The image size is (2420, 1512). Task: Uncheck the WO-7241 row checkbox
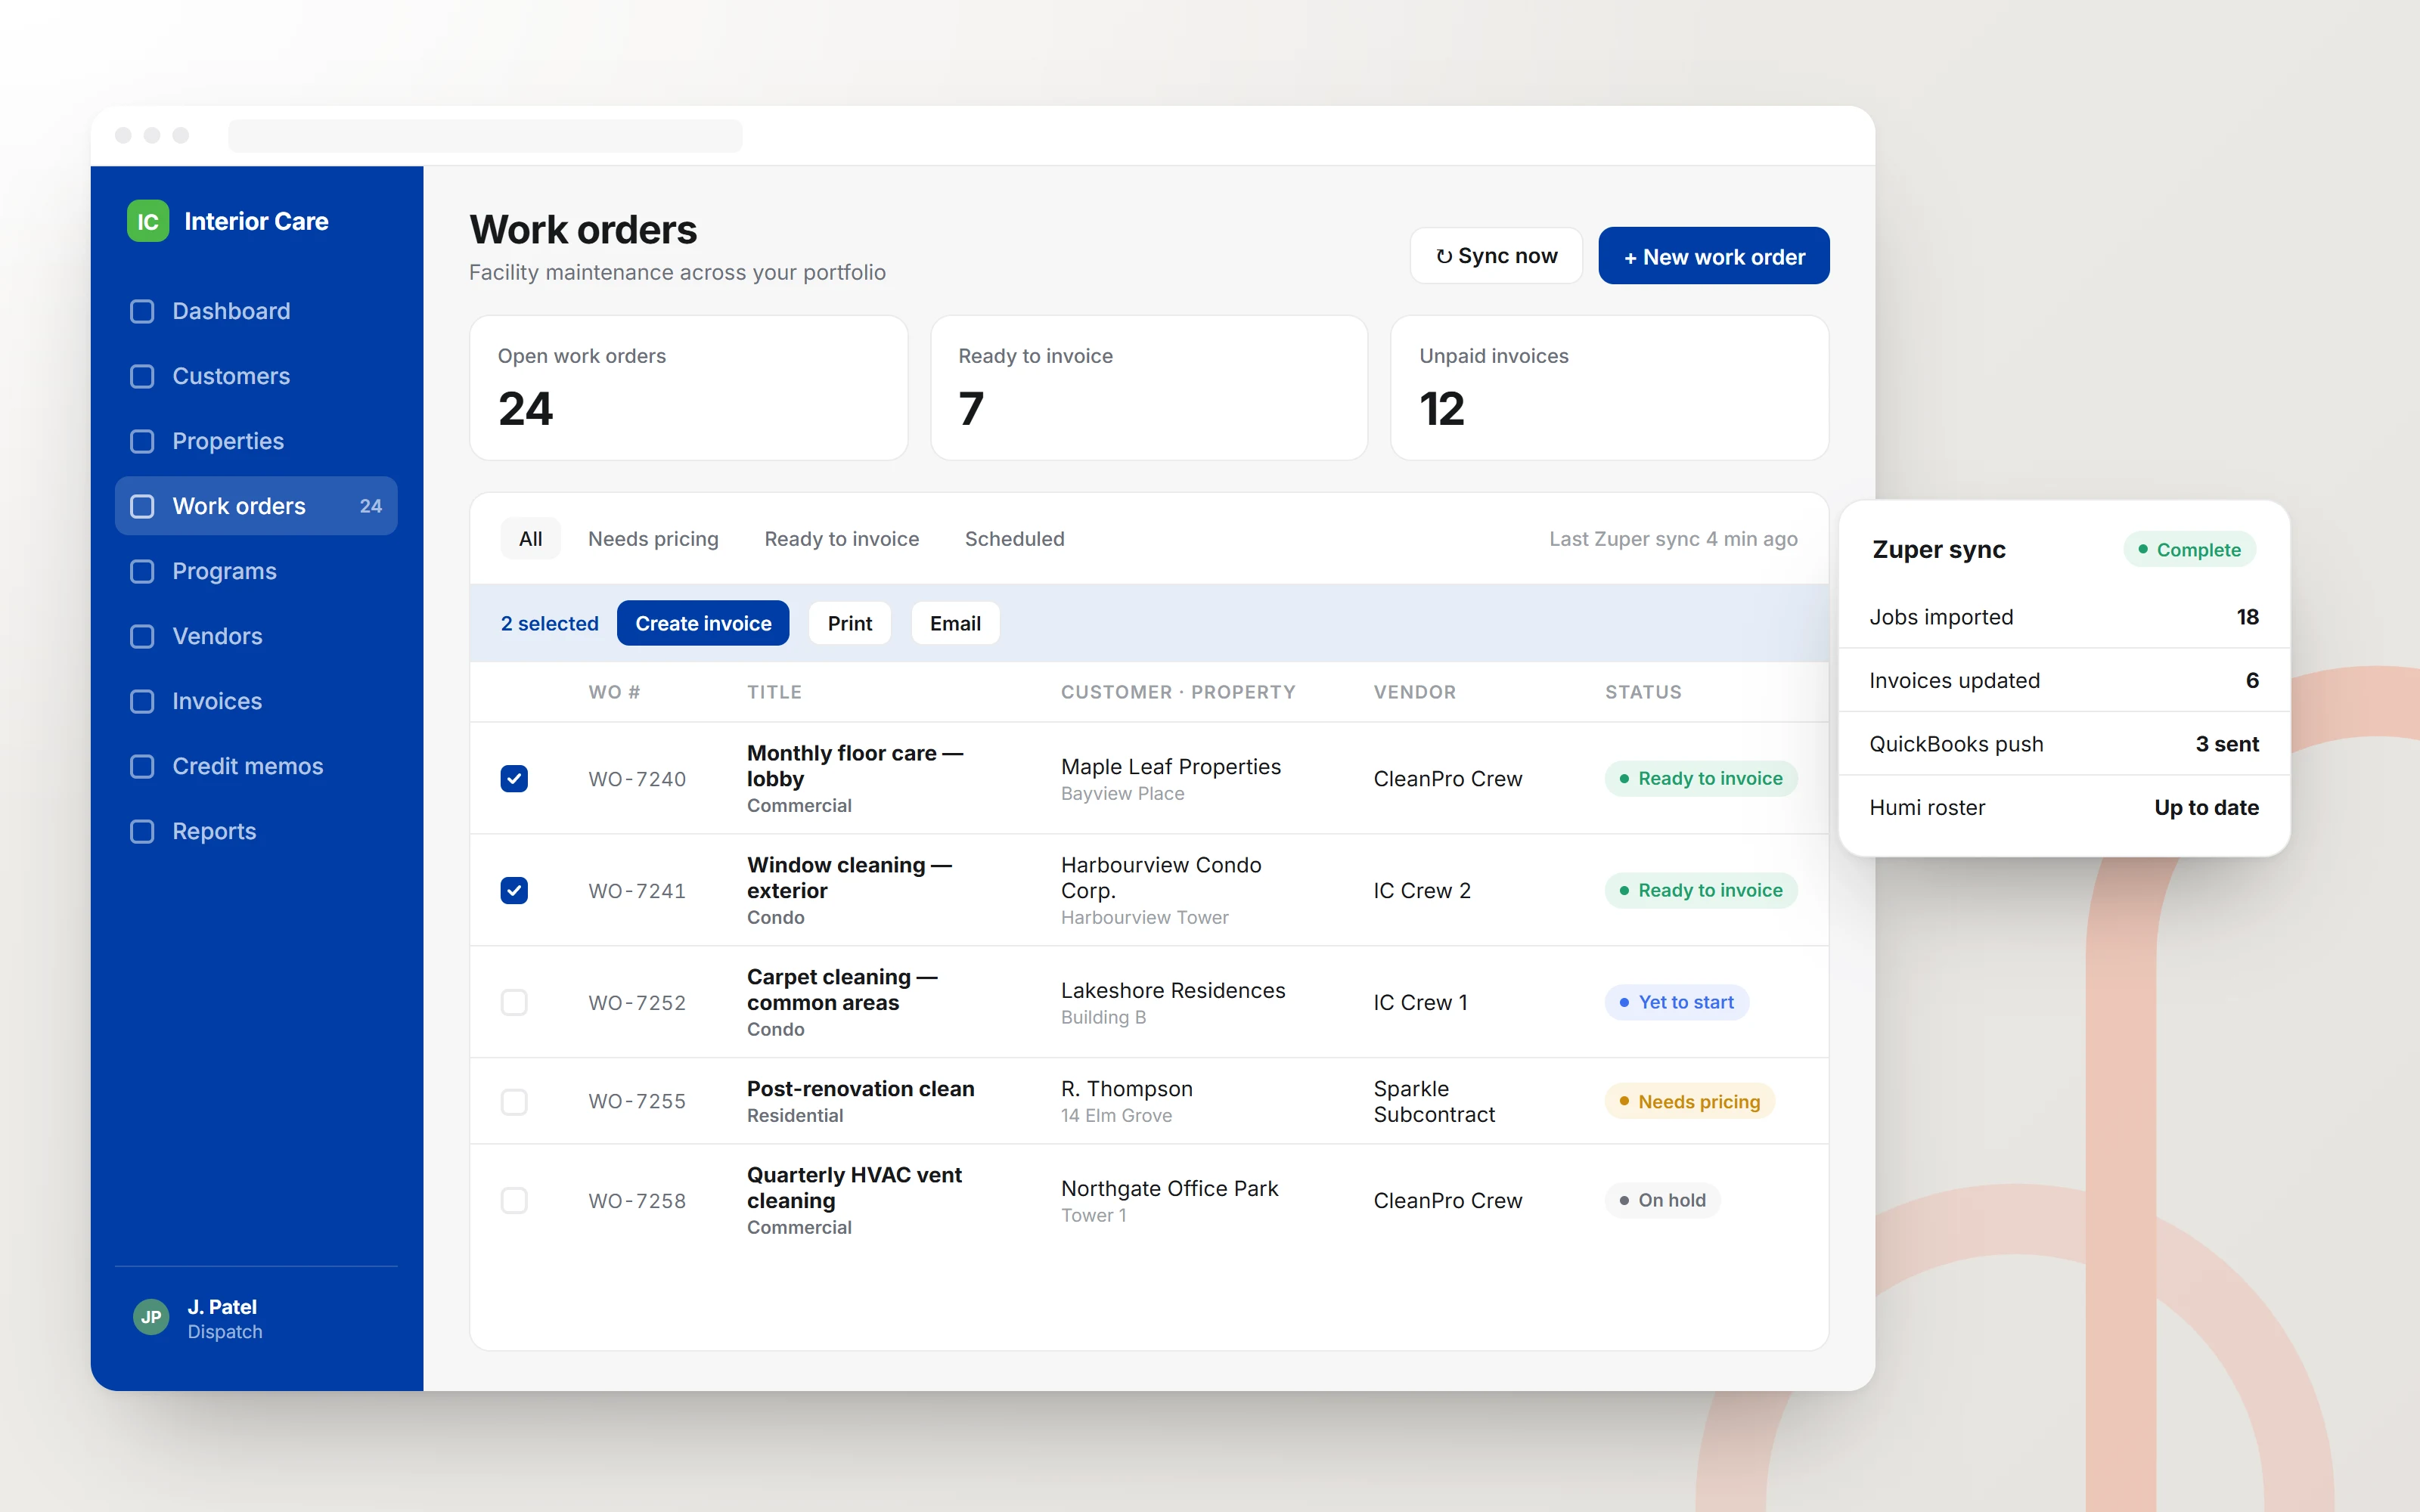pyautogui.click(x=514, y=890)
